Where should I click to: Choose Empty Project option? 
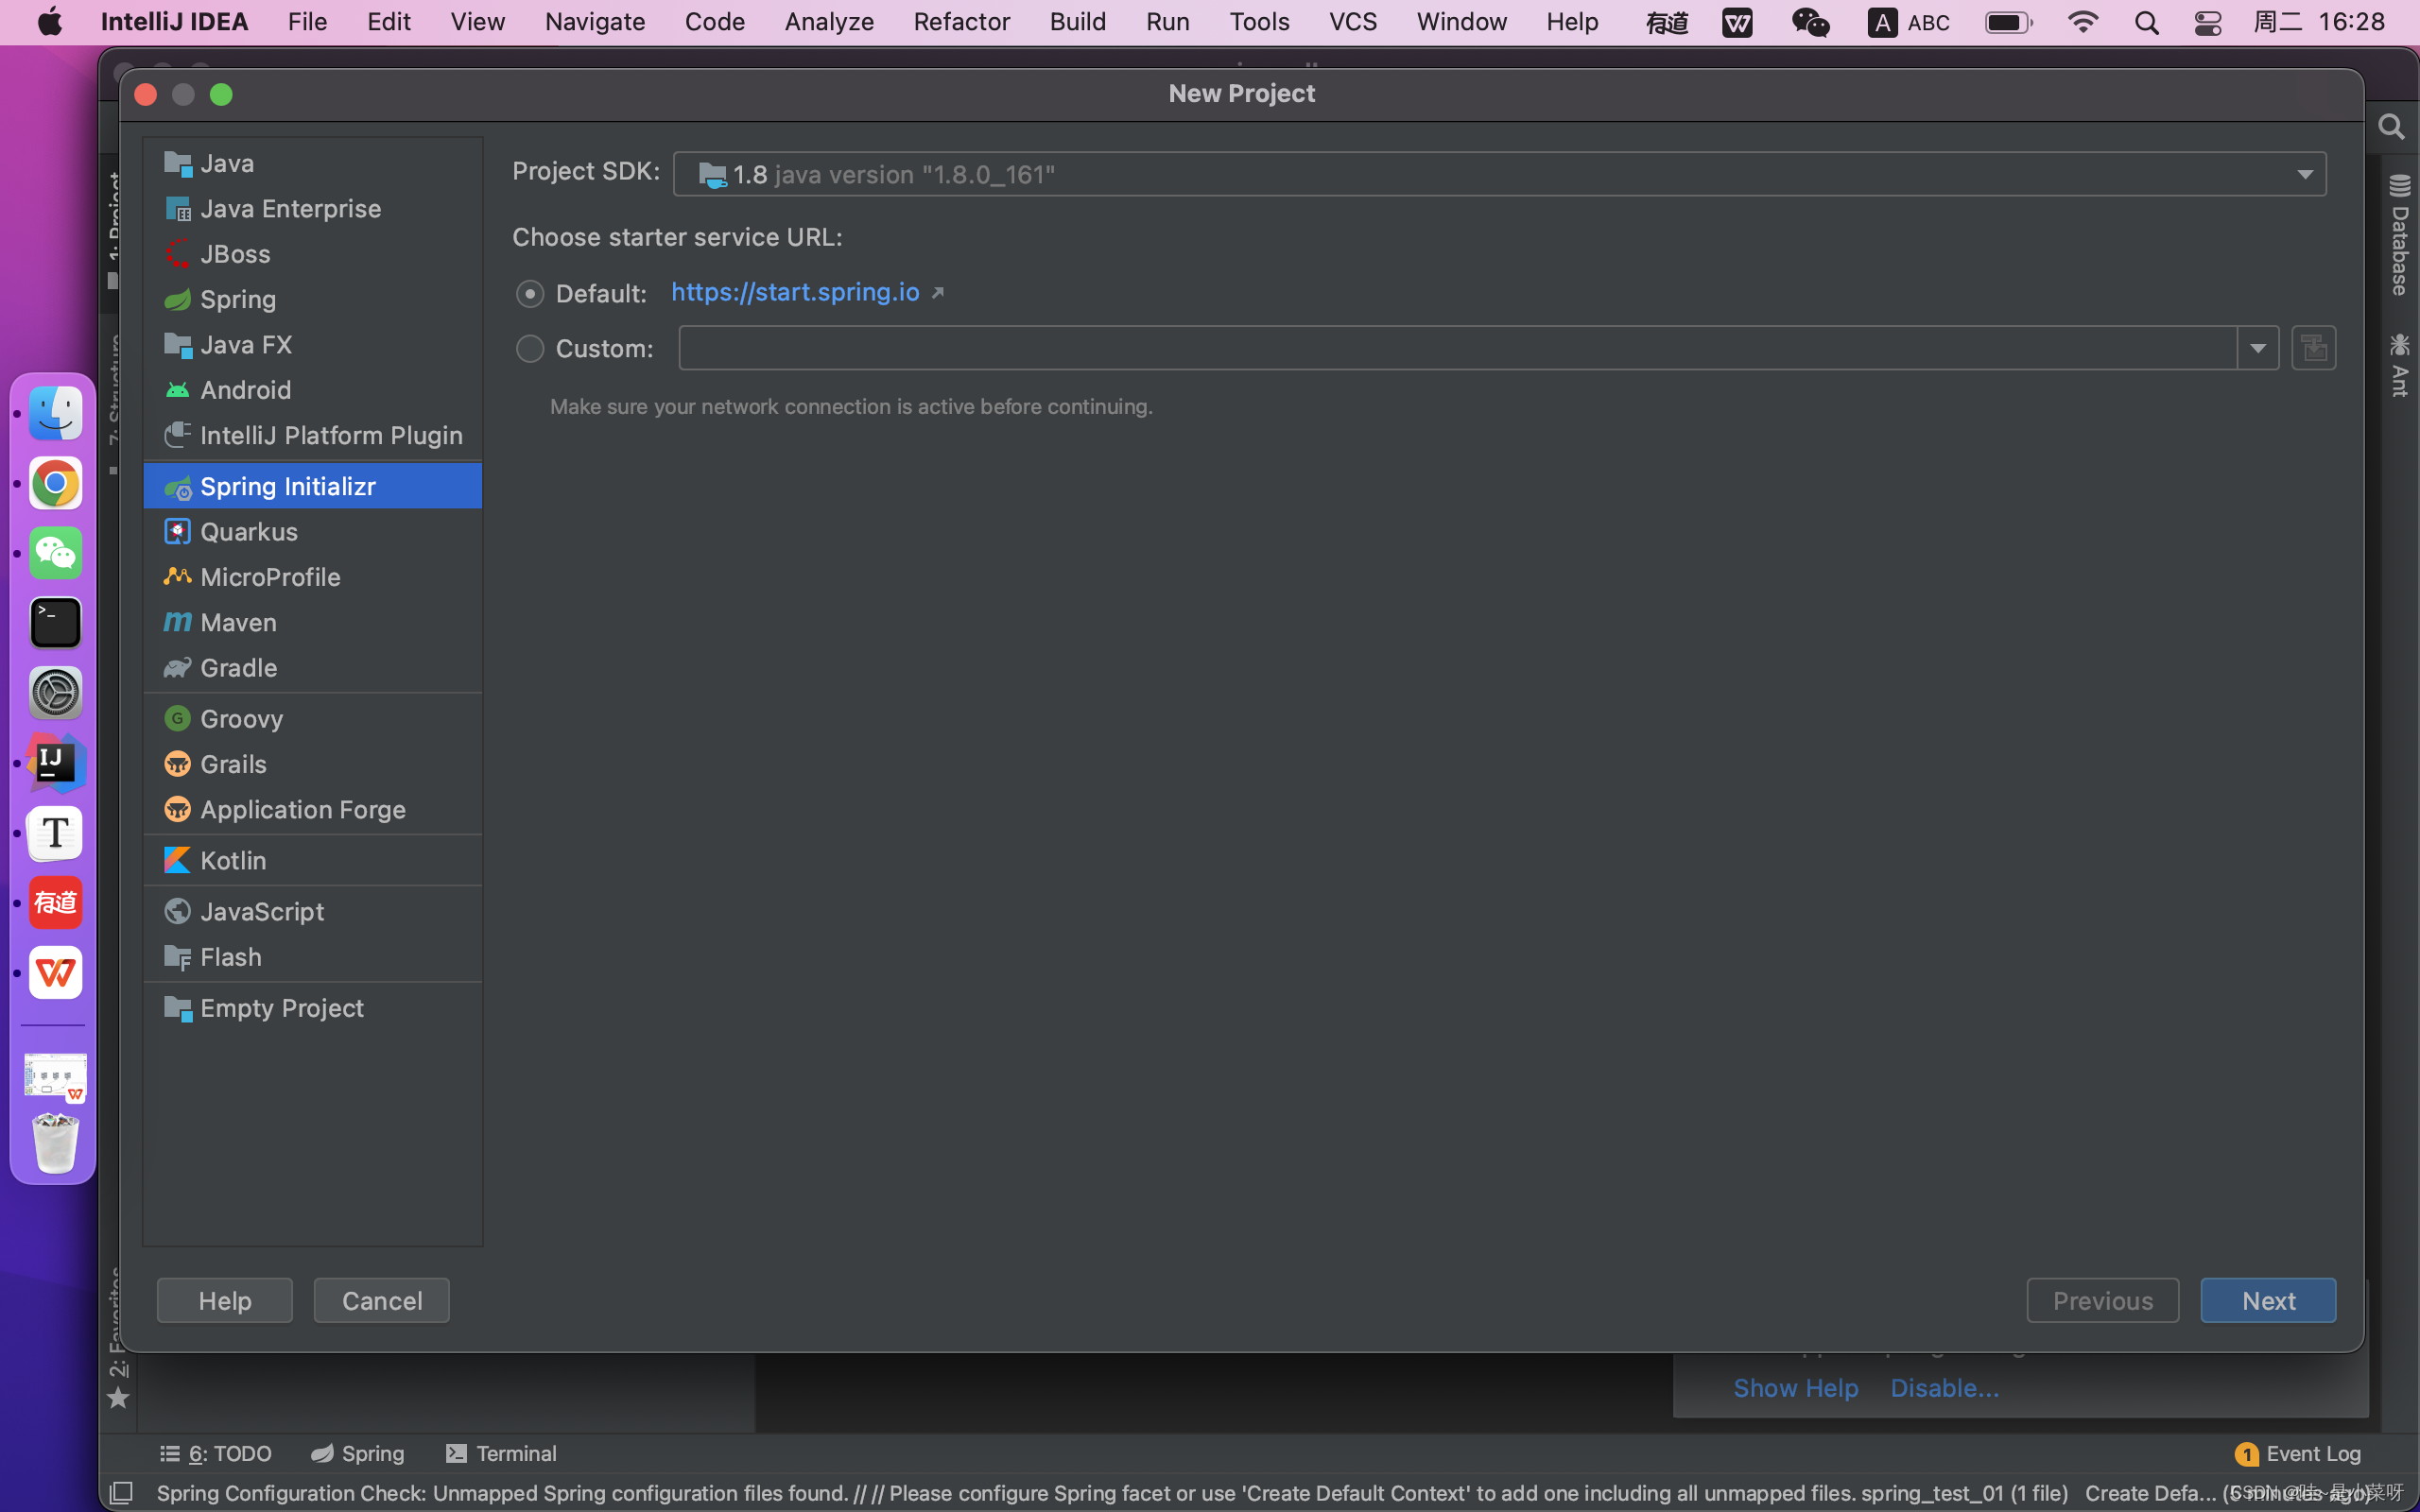tap(312, 1007)
